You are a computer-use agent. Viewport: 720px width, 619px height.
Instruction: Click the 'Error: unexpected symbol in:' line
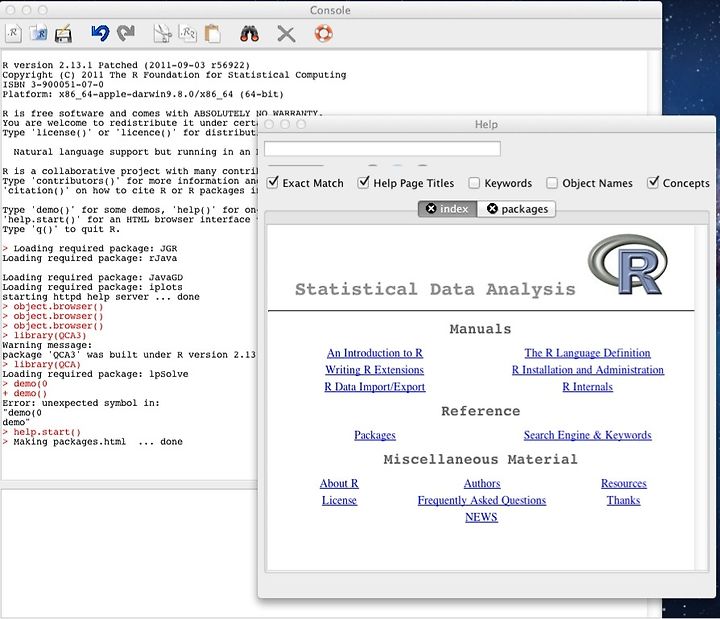(81, 403)
